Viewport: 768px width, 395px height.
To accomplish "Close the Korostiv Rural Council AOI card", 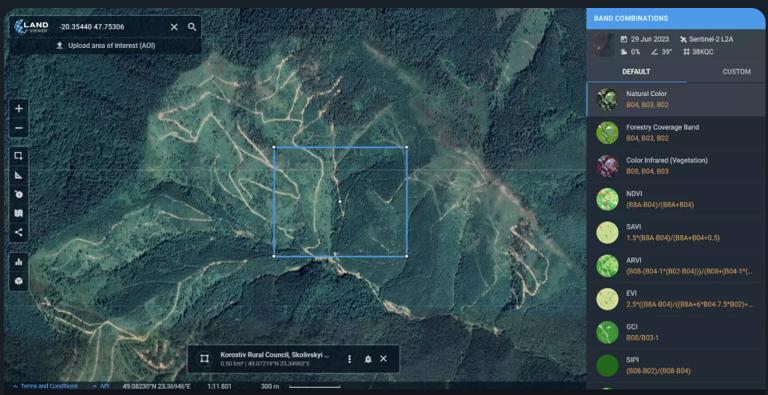I will pyautogui.click(x=384, y=359).
